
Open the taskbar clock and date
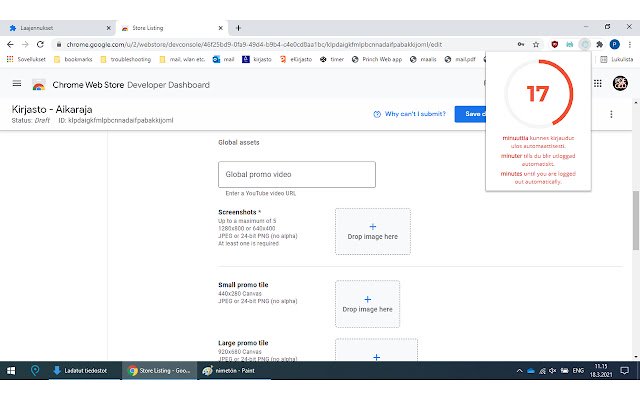[x=601, y=371]
